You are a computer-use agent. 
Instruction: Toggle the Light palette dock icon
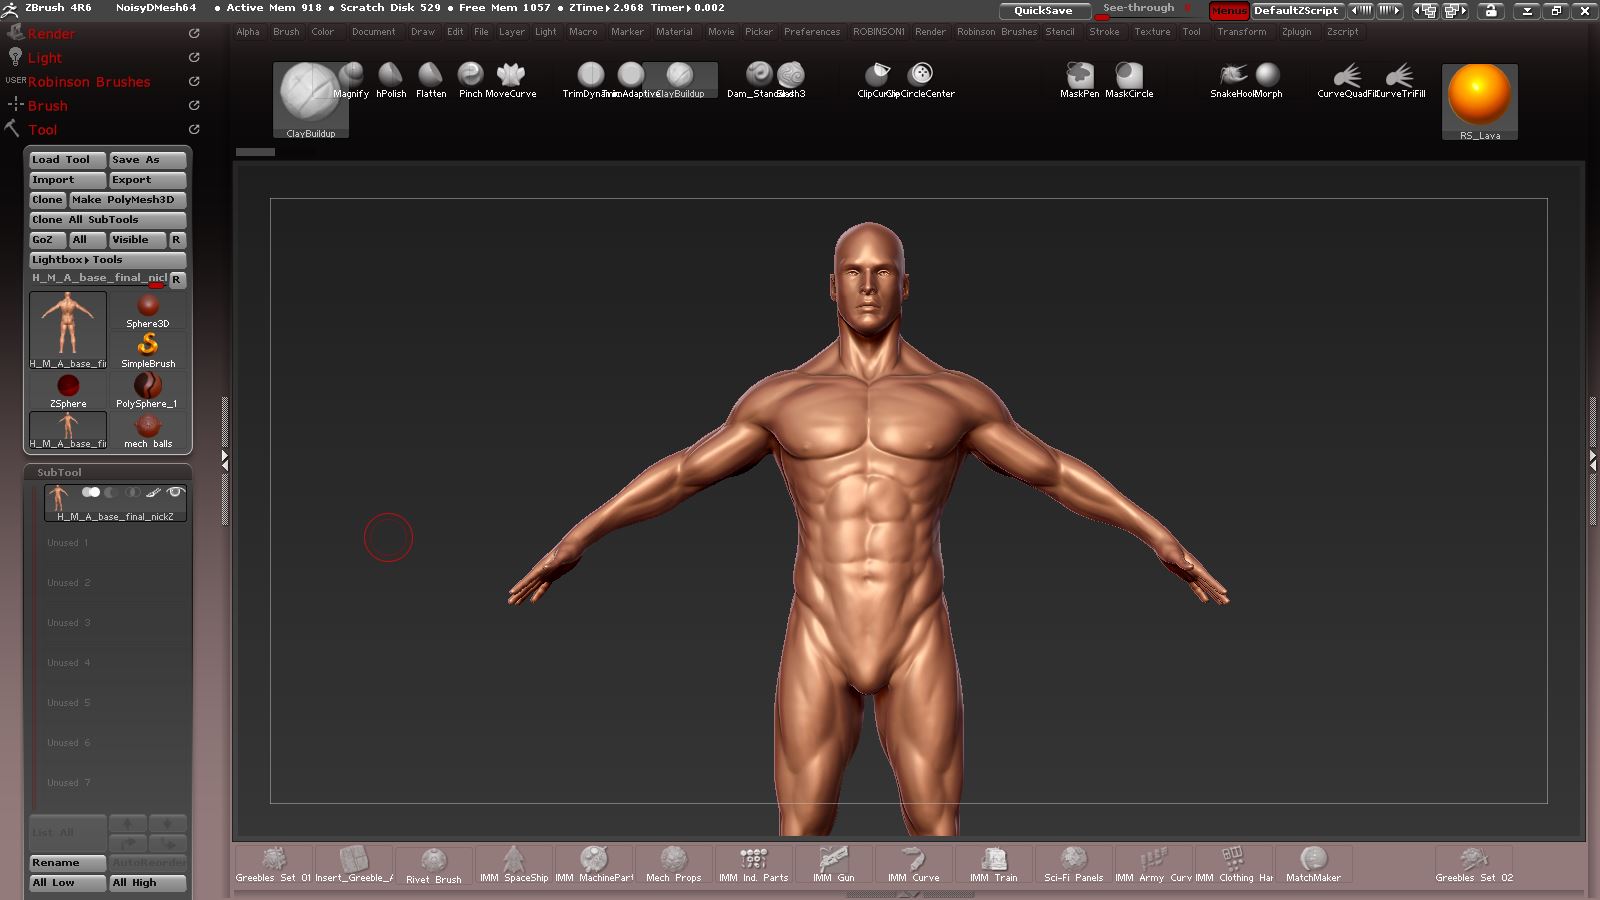click(x=194, y=57)
